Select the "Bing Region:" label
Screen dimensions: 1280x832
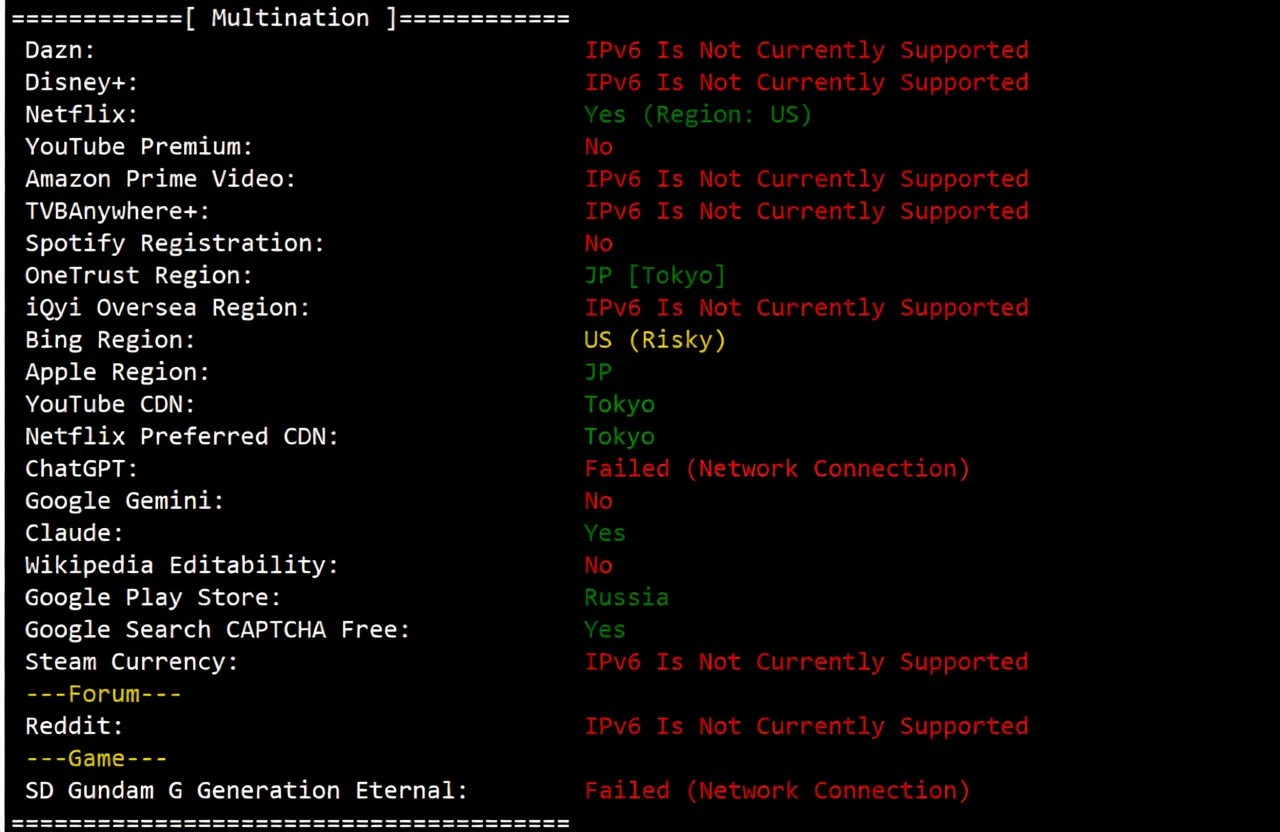point(111,340)
